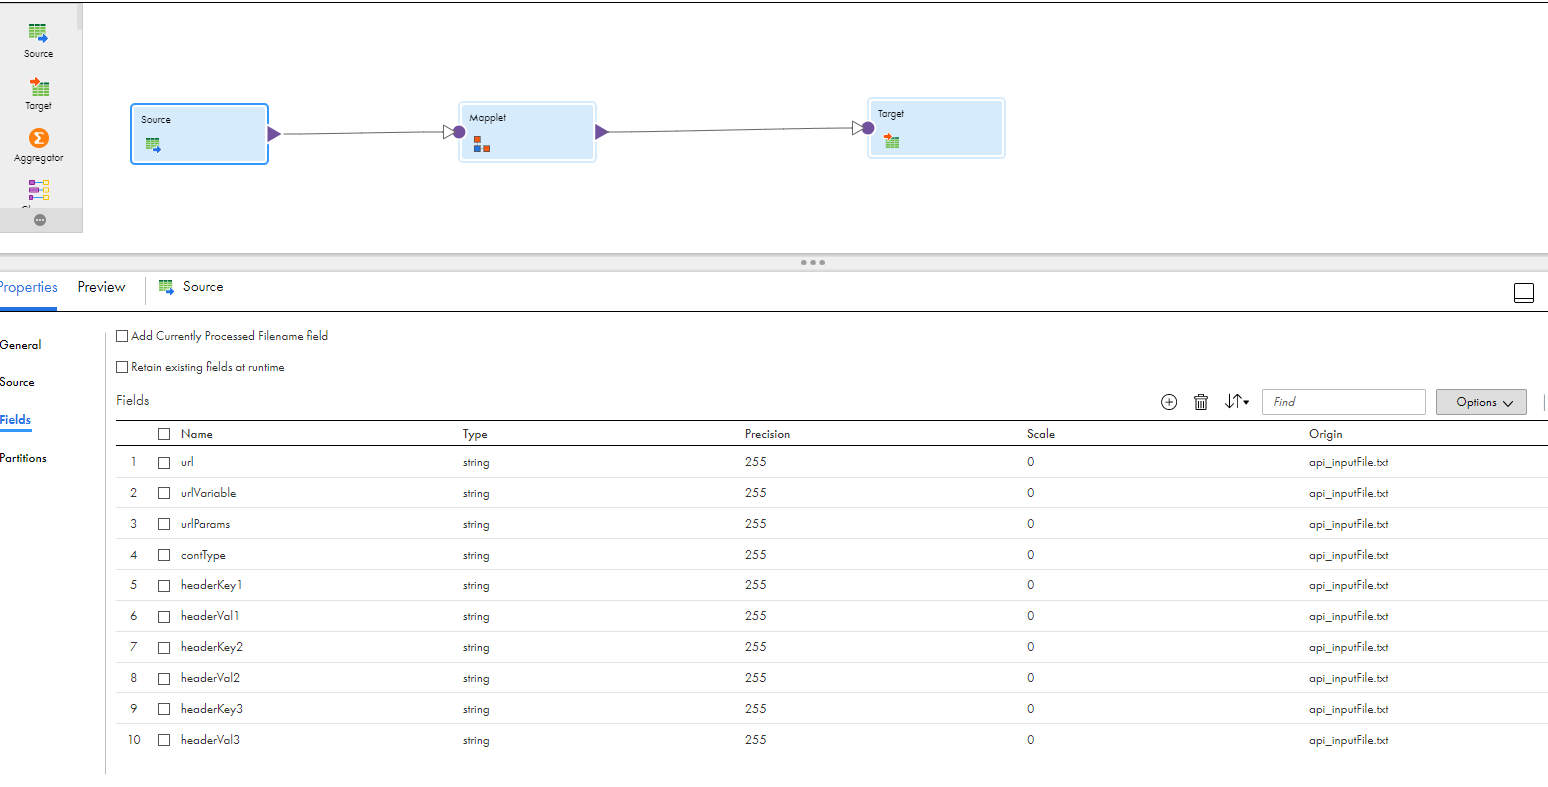1548x787 pixels.
Task: Click Source node output port arrow
Action: pyautogui.click(x=274, y=134)
